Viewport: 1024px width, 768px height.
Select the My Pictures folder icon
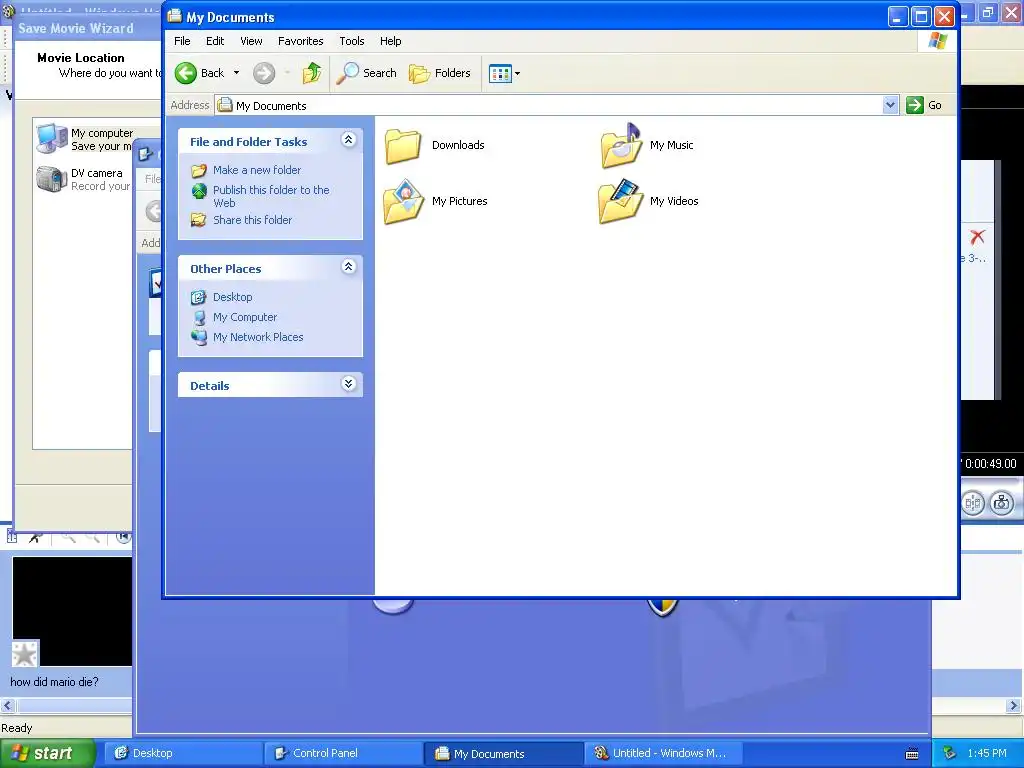click(x=403, y=201)
